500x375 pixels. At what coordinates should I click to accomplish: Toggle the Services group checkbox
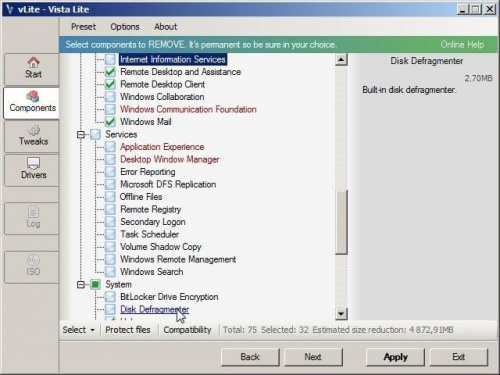pos(96,135)
